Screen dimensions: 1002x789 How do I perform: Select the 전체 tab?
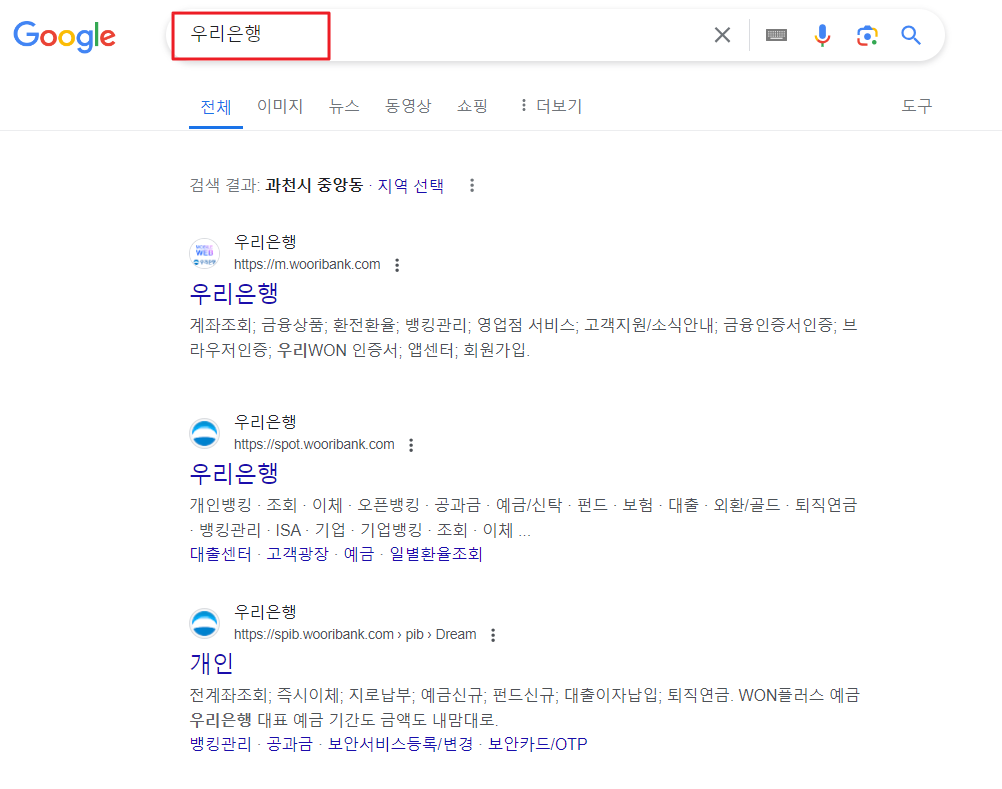pos(215,107)
